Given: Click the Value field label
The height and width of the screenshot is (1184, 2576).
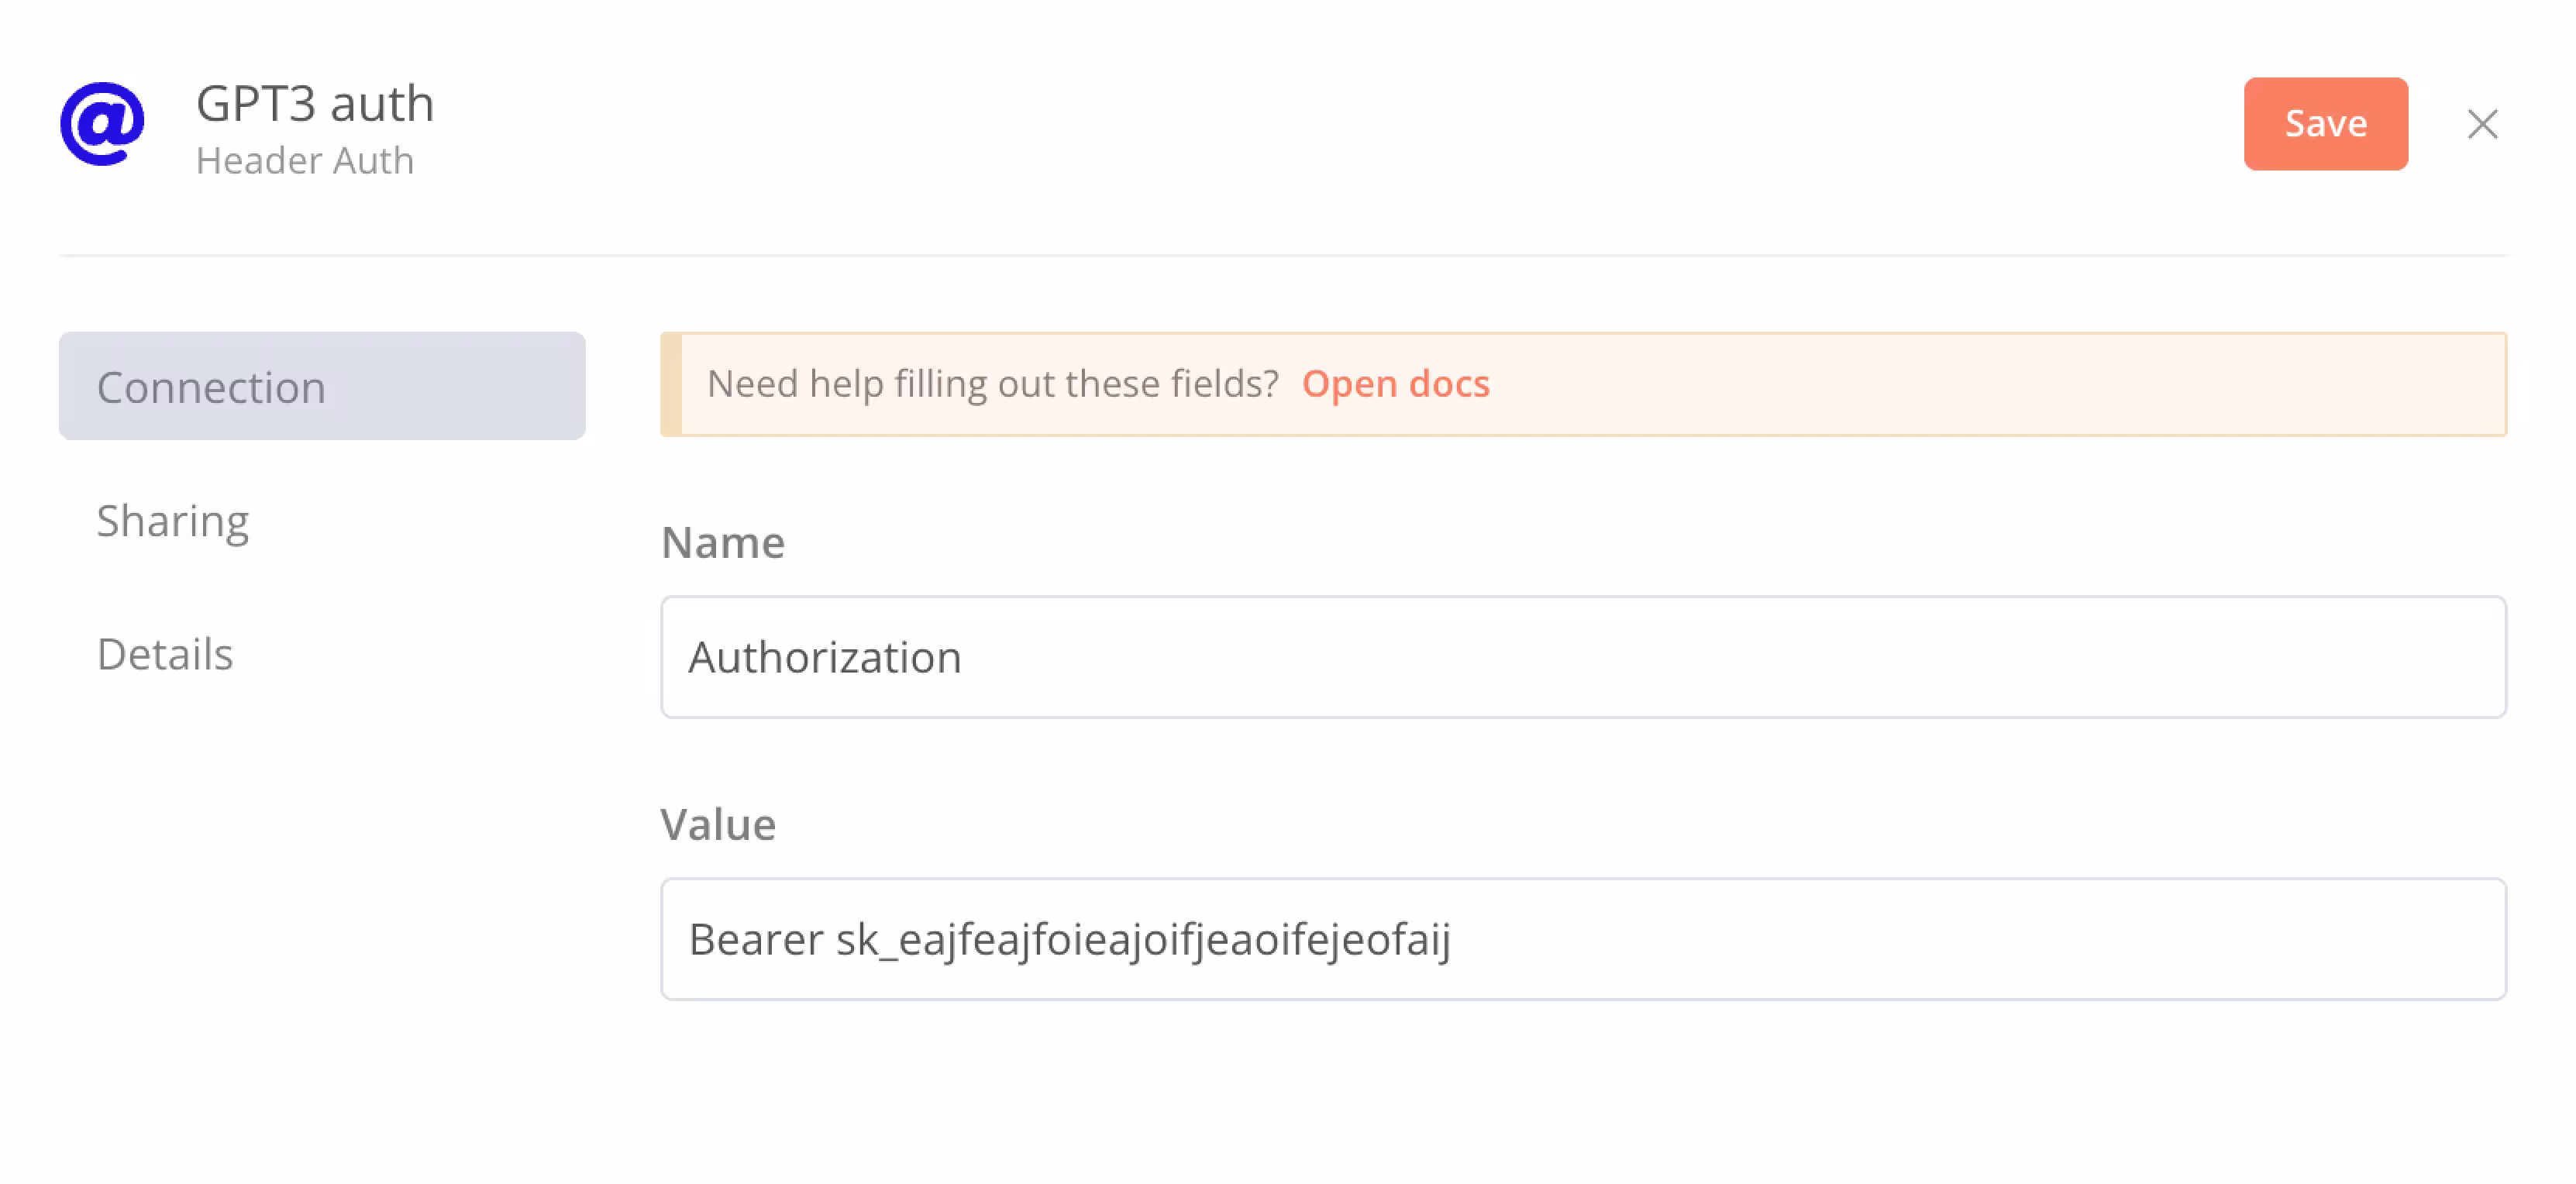Looking at the screenshot, I should [x=718, y=825].
